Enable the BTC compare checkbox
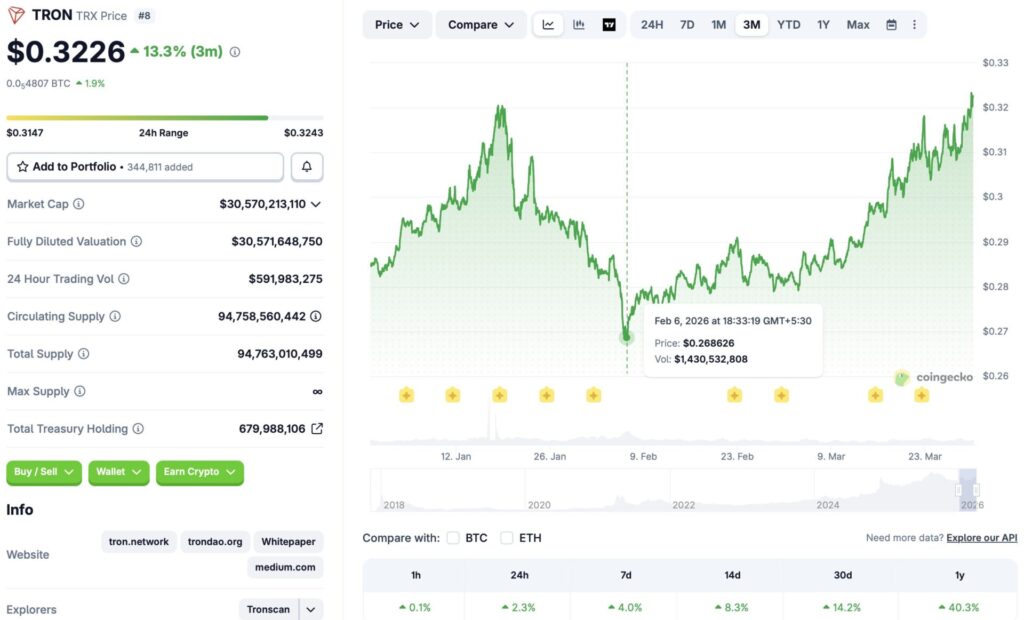 pos(454,537)
